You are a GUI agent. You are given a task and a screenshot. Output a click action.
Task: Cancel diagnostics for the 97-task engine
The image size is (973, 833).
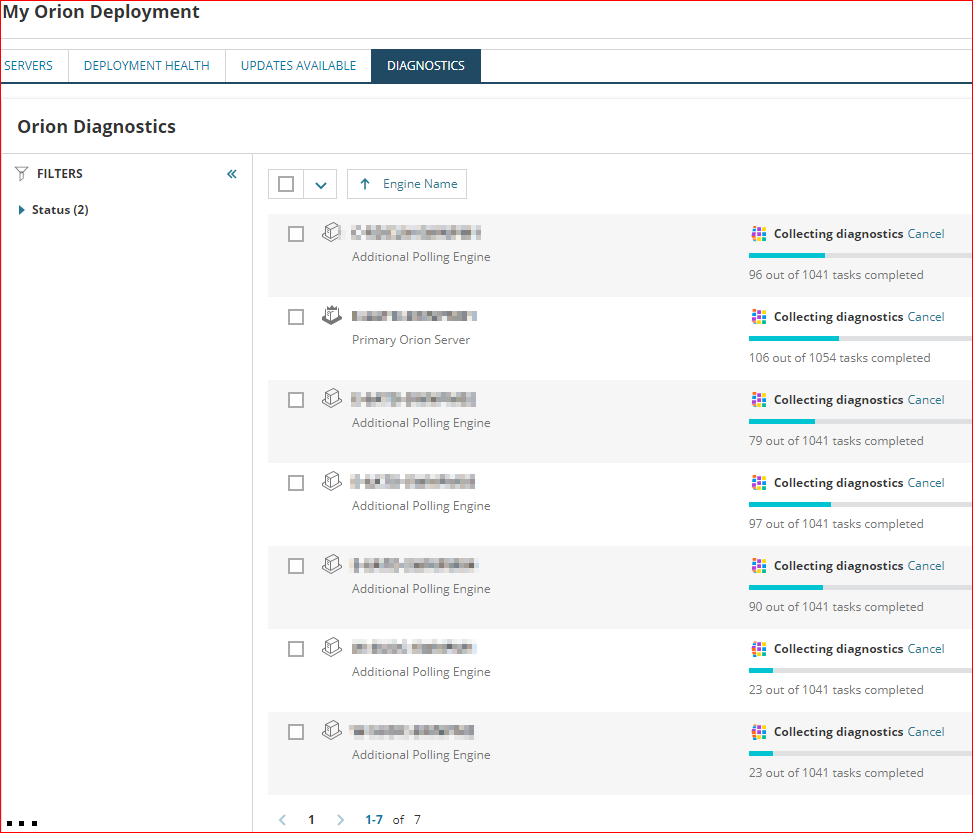(x=926, y=483)
